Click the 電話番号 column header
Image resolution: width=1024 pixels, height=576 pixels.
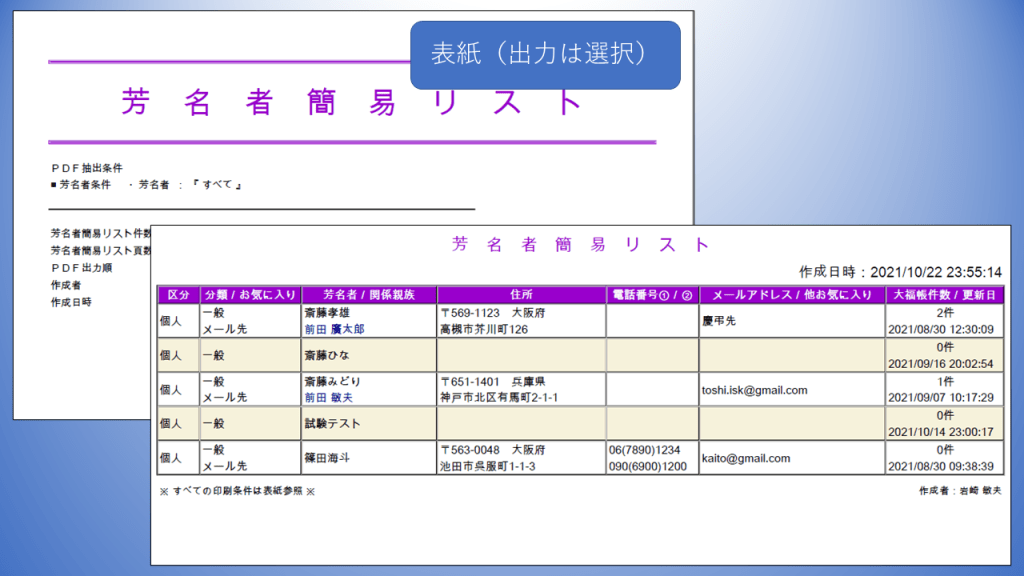(652, 295)
